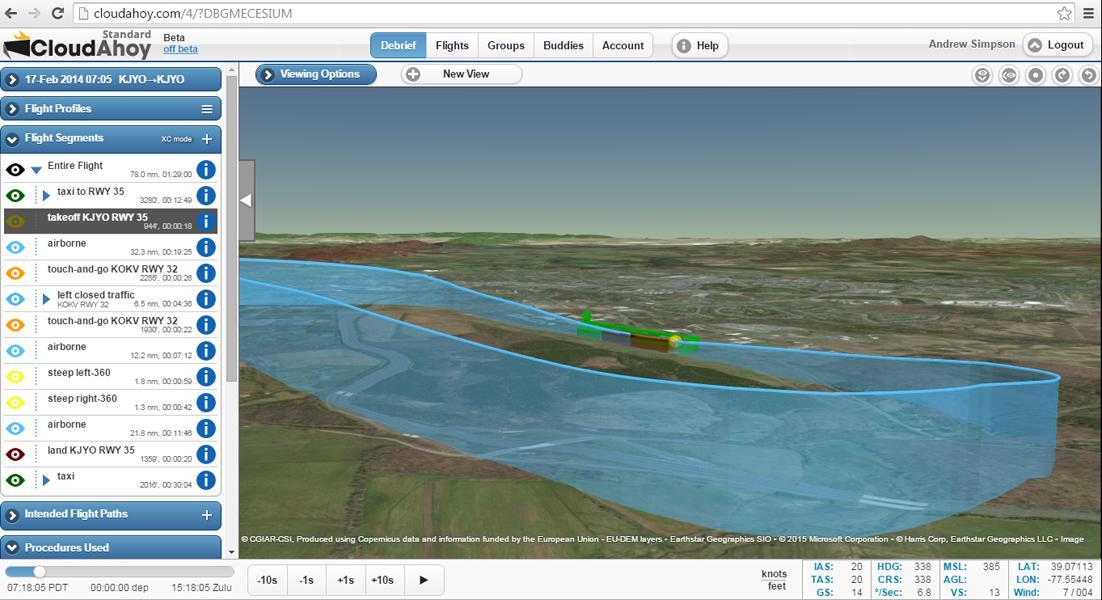Click the Help button
The width and height of the screenshot is (1102, 600).
699,46
